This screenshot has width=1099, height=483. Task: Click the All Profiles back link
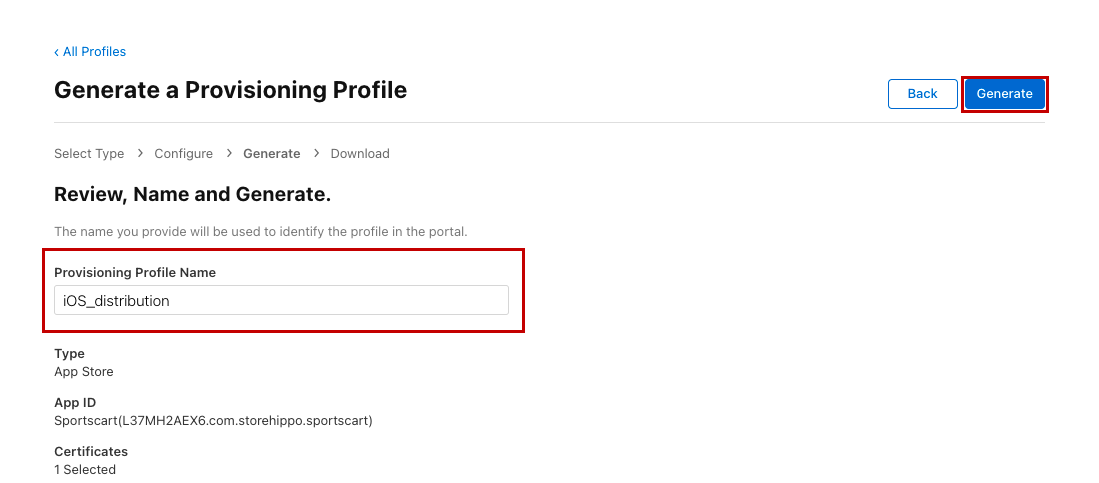point(94,52)
